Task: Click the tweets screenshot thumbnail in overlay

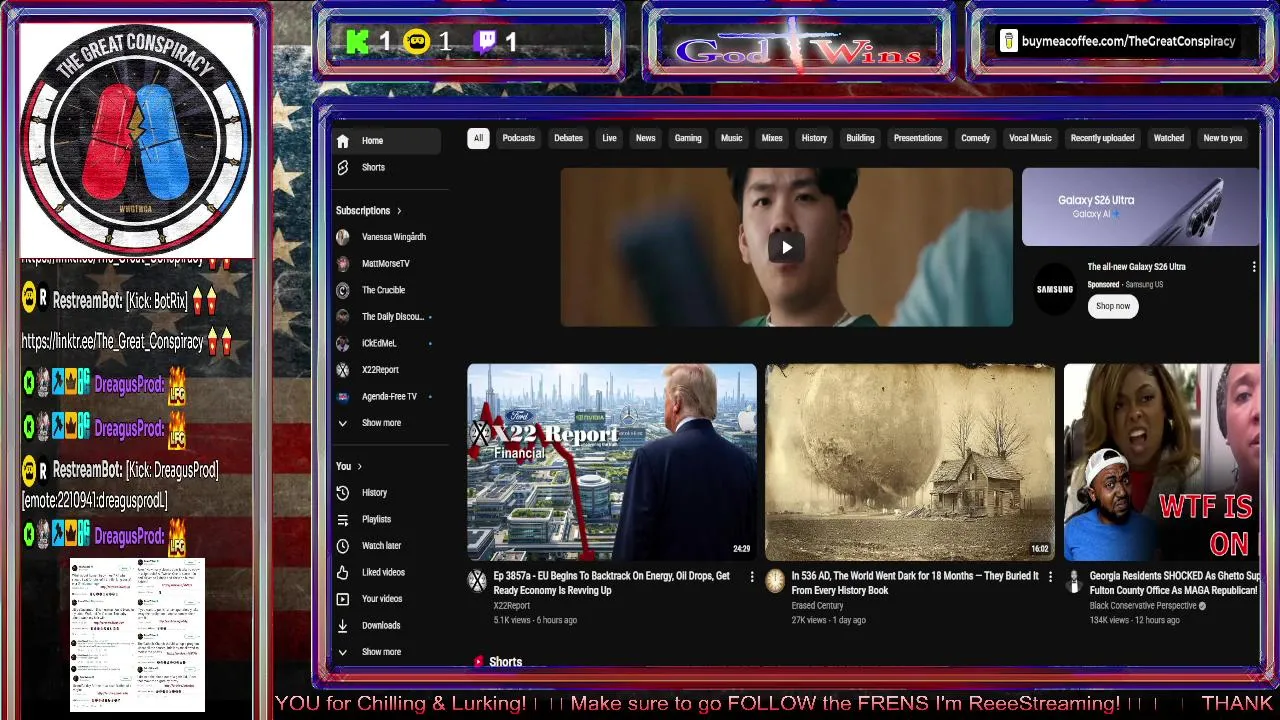Action: coord(137,635)
